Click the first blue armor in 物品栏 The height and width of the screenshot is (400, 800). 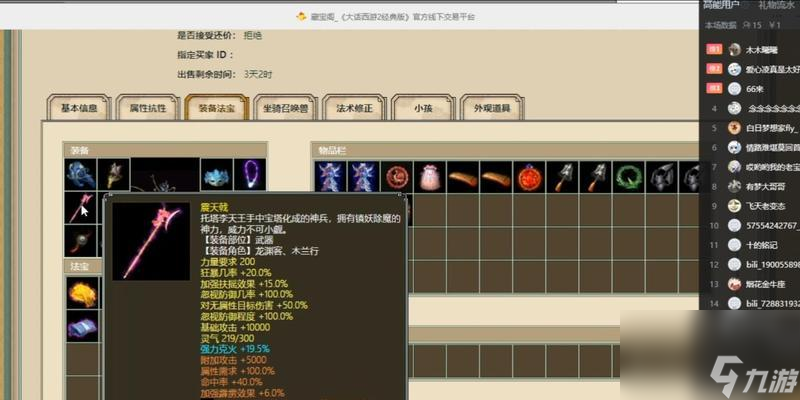click(331, 177)
